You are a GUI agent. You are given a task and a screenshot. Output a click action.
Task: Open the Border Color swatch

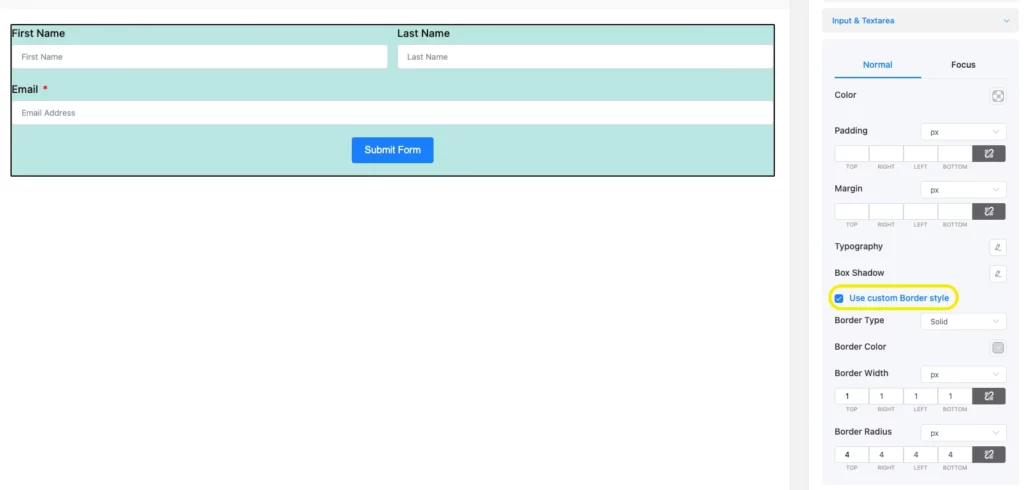point(997,348)
